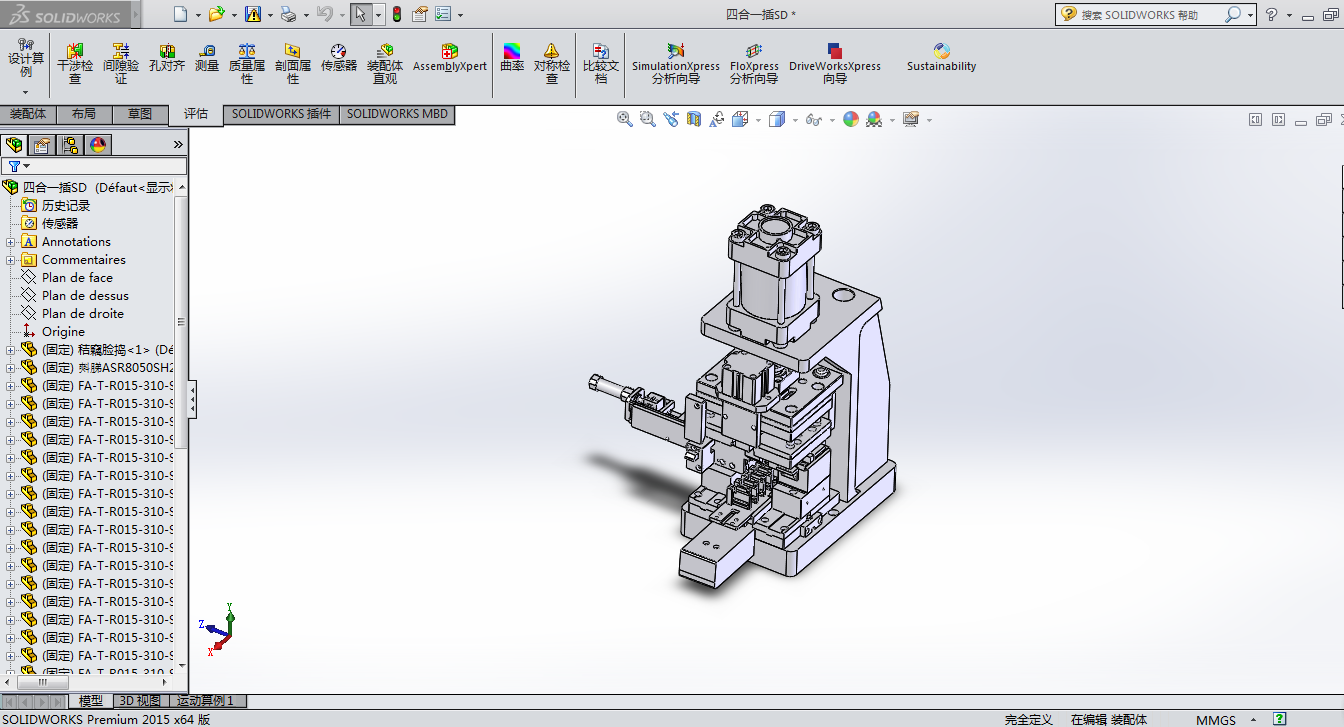Expand the Annotations tree node
Image resolution: width=1344 pixels, height=727 pixels.
tap(11, 242)
